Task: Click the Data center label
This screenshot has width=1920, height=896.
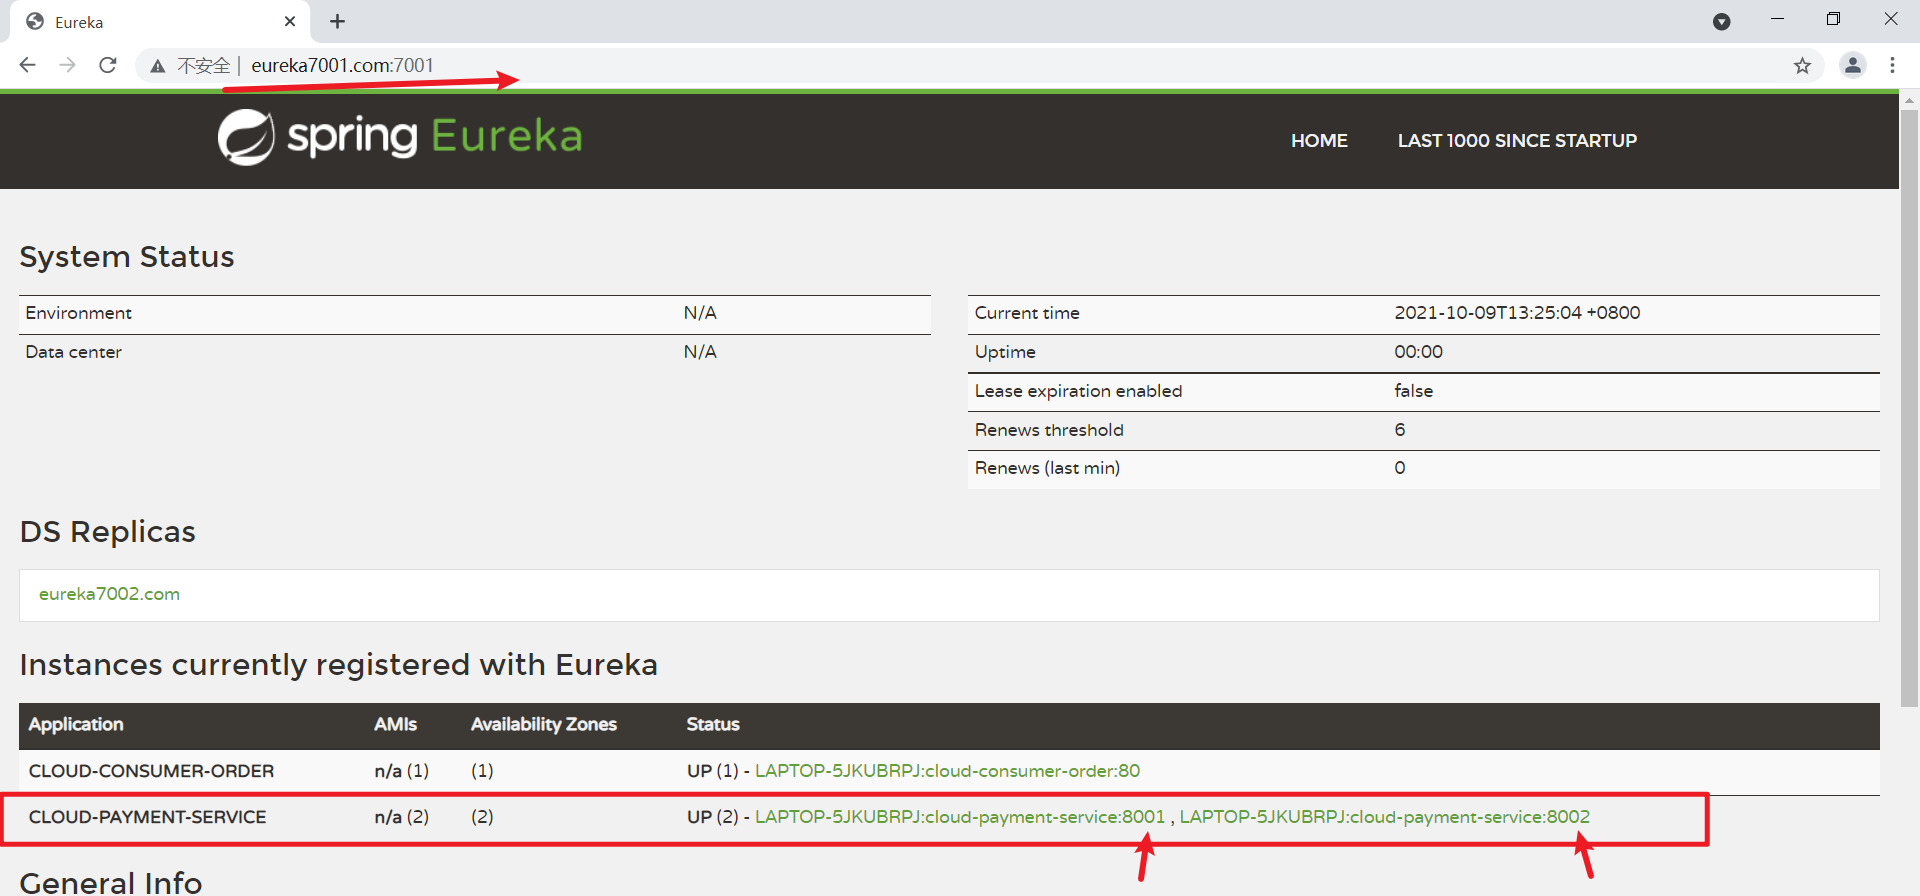Action: [73, 352]
